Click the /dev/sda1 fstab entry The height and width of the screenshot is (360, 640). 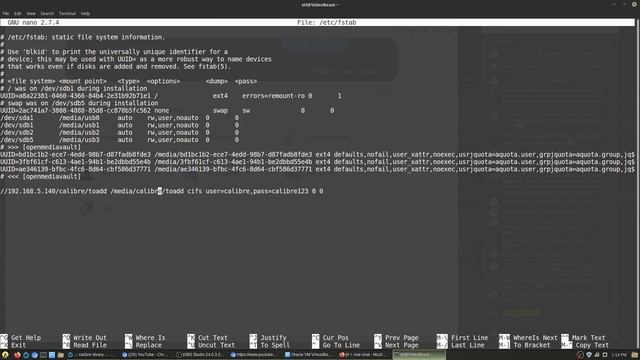coord(120,118)
